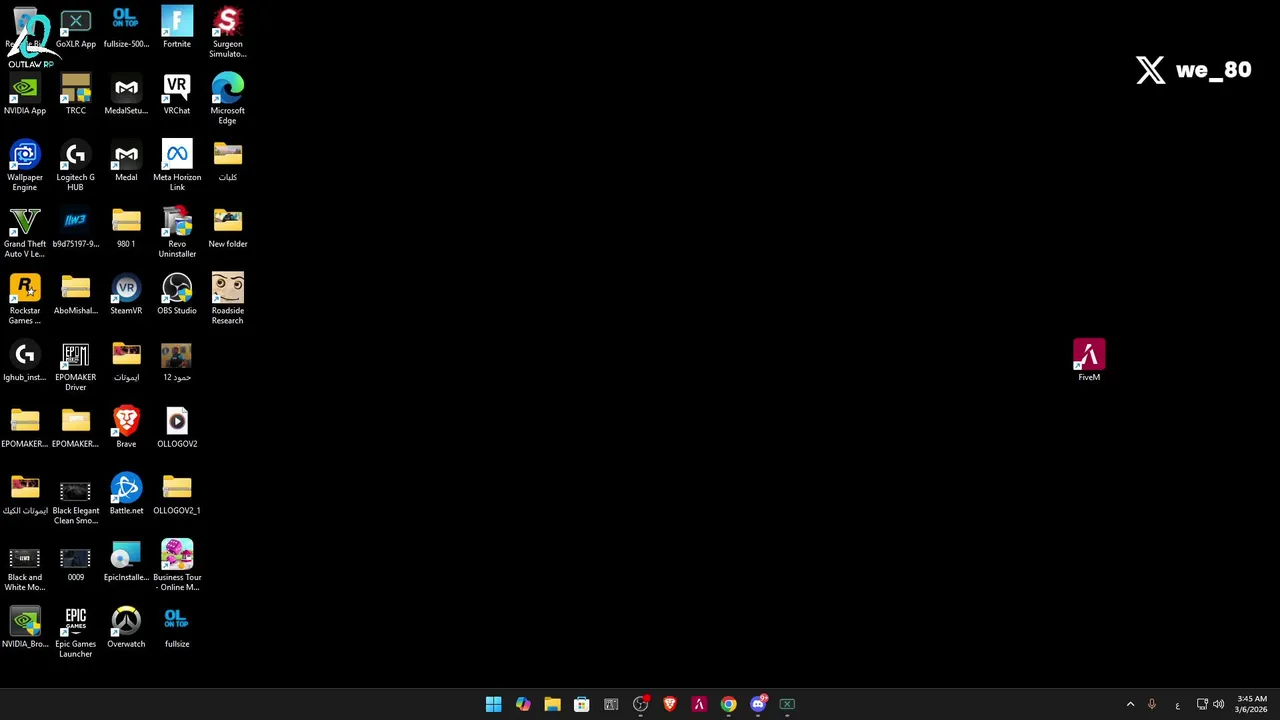The height and width of the screenshot is (720, 1280).
Task: Select the AboMishal folder
Action: (76, 295)
